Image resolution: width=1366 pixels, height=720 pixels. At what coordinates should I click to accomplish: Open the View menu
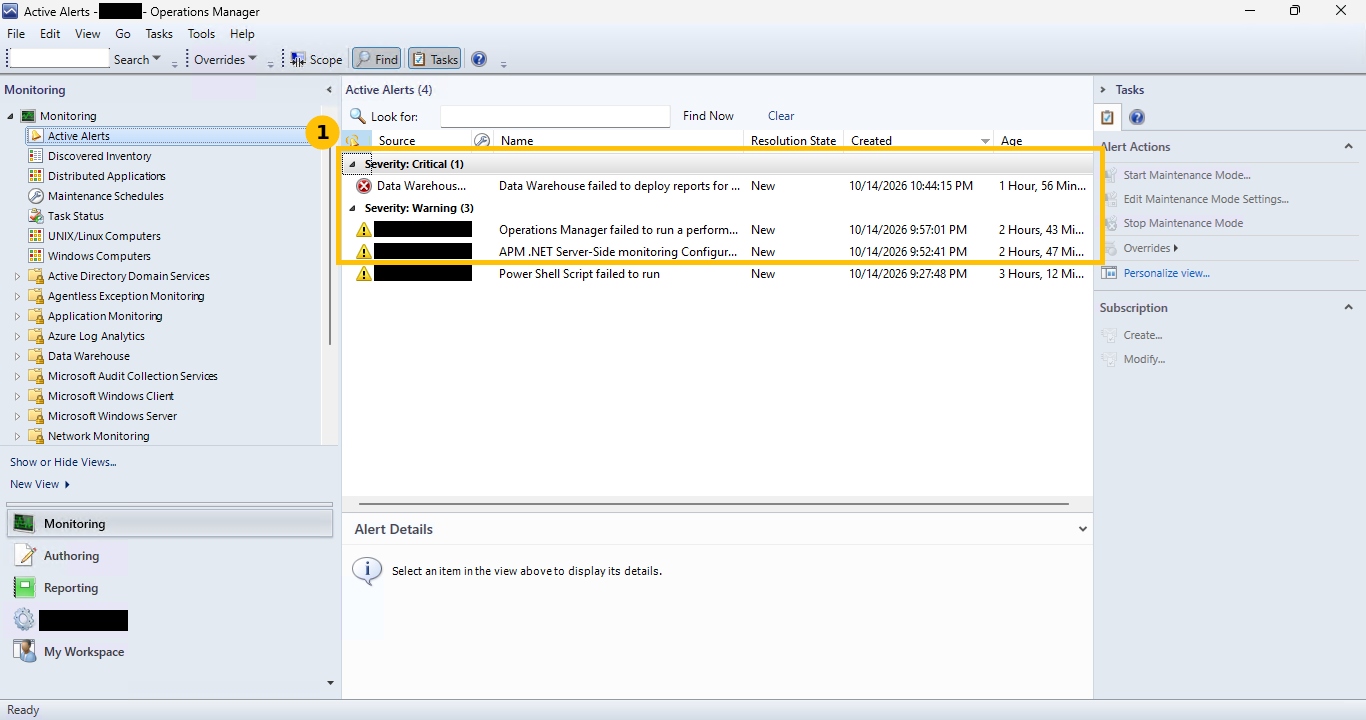pyautogui.click(x=88, y=34)
